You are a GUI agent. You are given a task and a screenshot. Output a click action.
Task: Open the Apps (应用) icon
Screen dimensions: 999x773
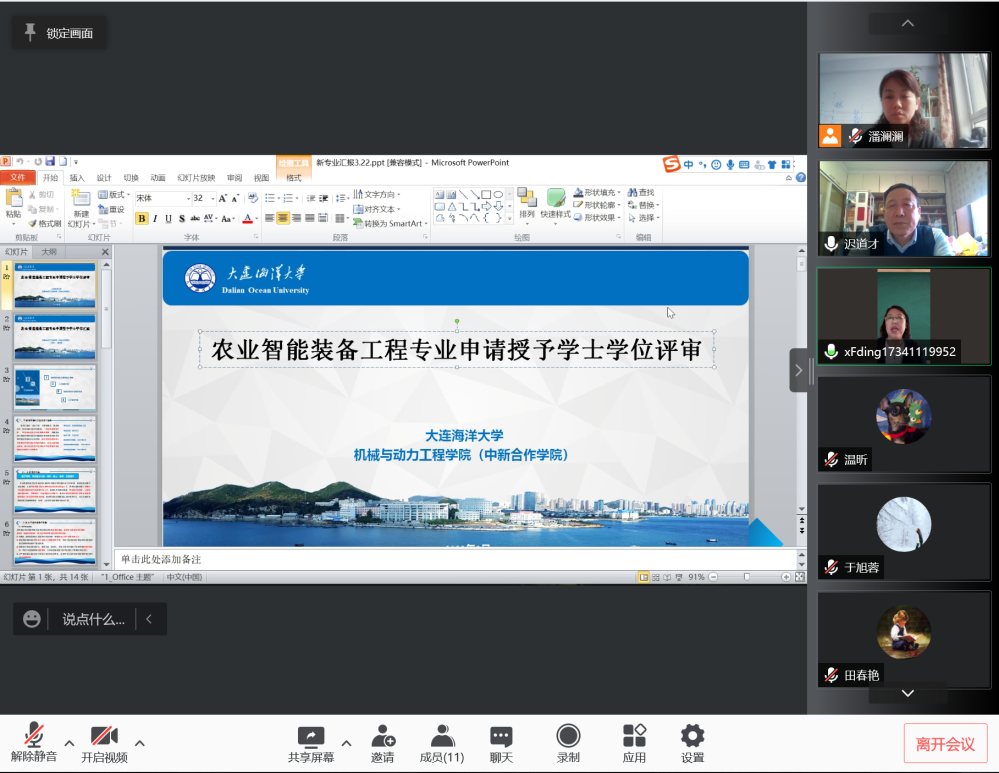[x=634, y=737]
